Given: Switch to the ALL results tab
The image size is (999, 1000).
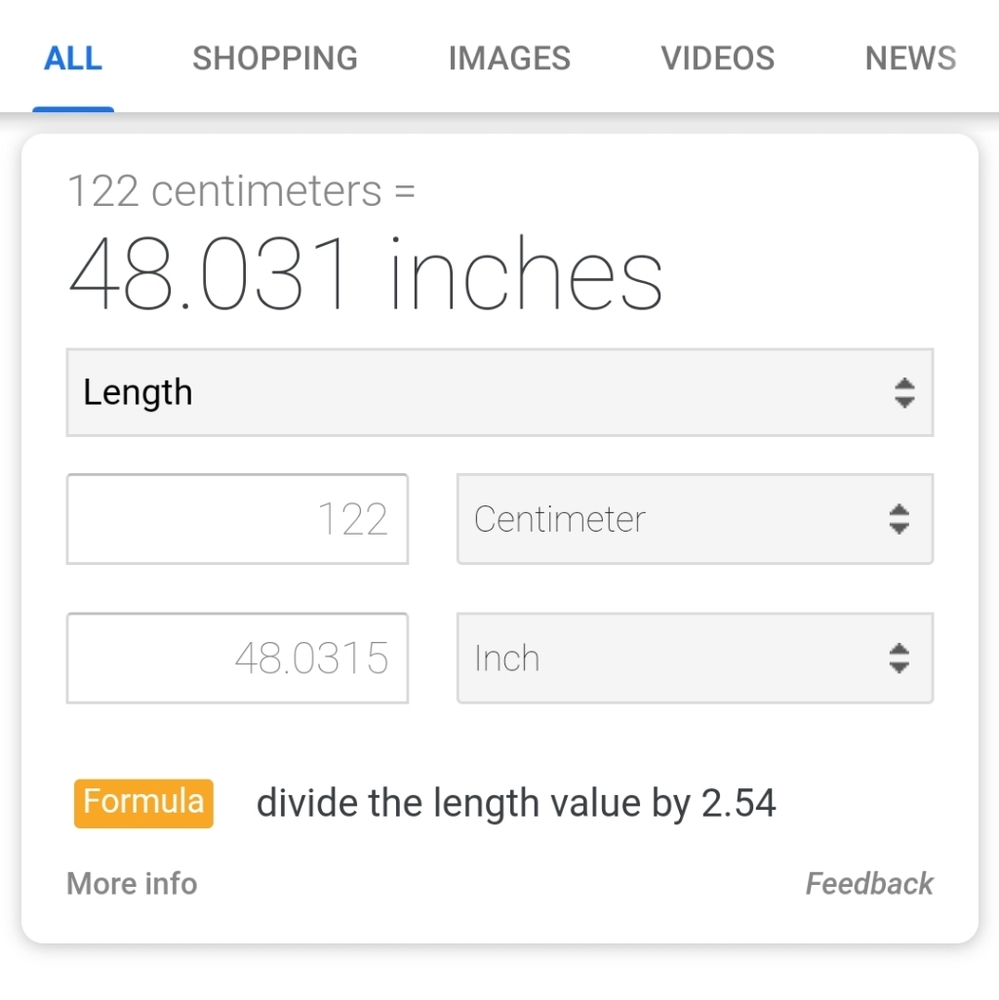Looking at the screenshot, I should tap(73, 58).
